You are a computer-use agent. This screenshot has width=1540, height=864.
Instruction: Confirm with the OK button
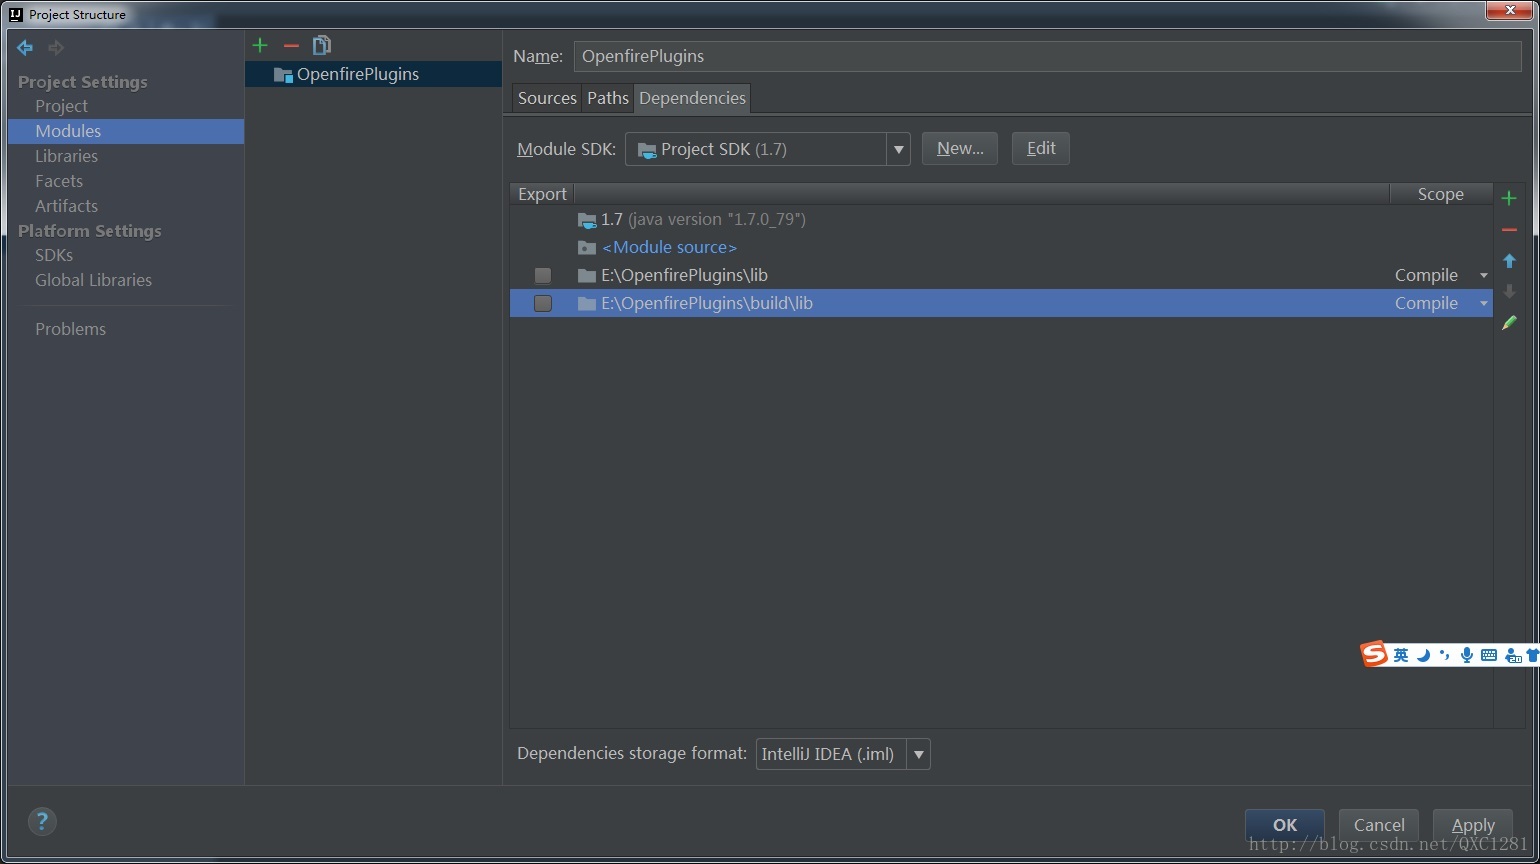[1285, 825]
